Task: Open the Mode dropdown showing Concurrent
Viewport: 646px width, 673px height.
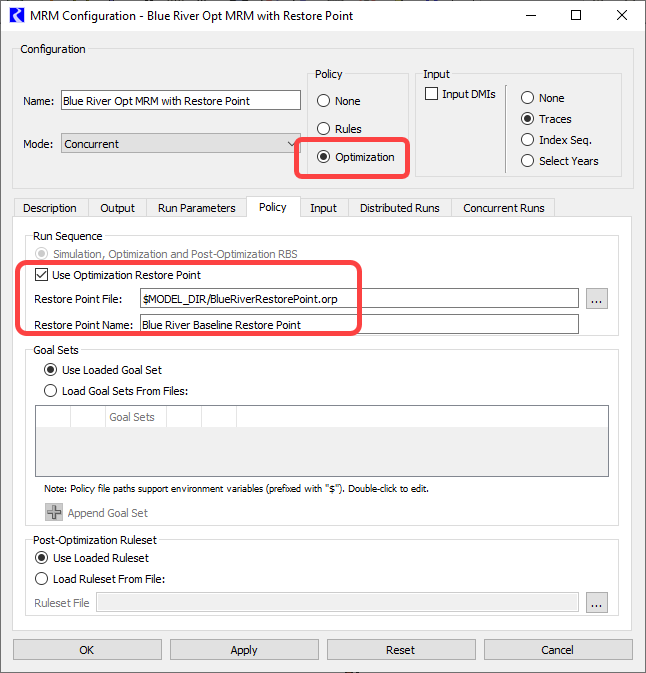Action: [x=180, y=144]
